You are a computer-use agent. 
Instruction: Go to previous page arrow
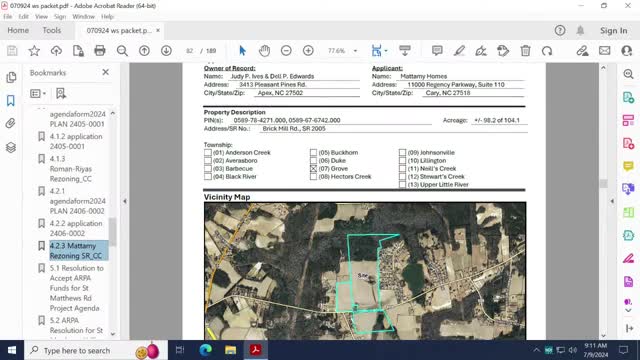click(x=144, y=51)
